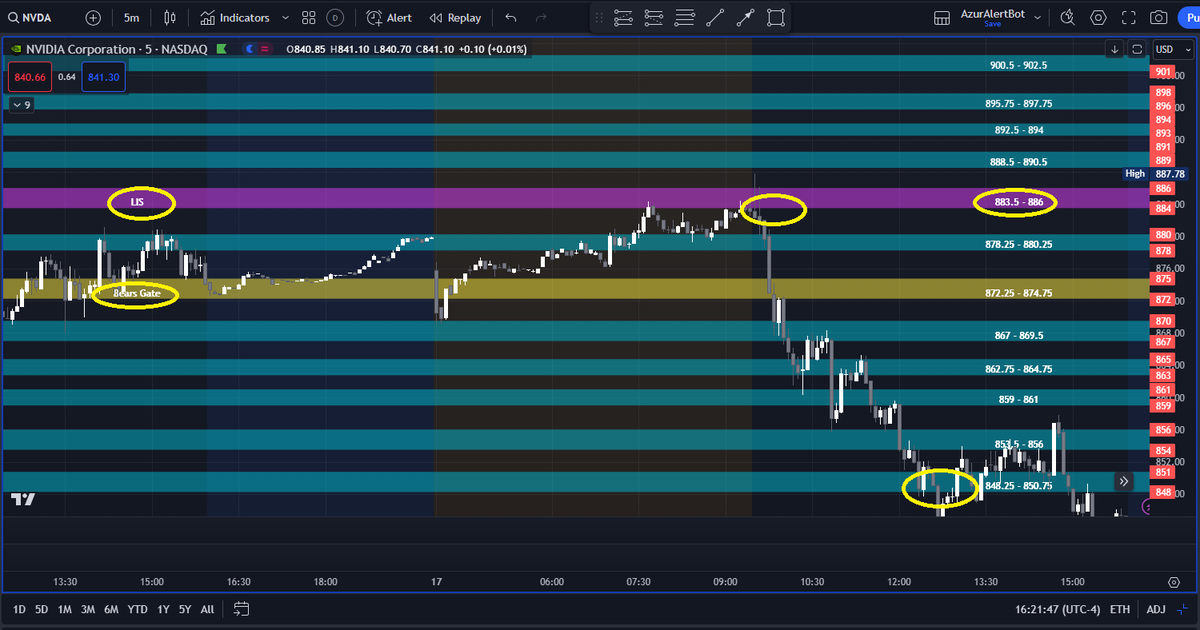Open time axis settings gear
Image resolution: width=1200 pixels, height=630 pixels.
(x=1173, y=581)
